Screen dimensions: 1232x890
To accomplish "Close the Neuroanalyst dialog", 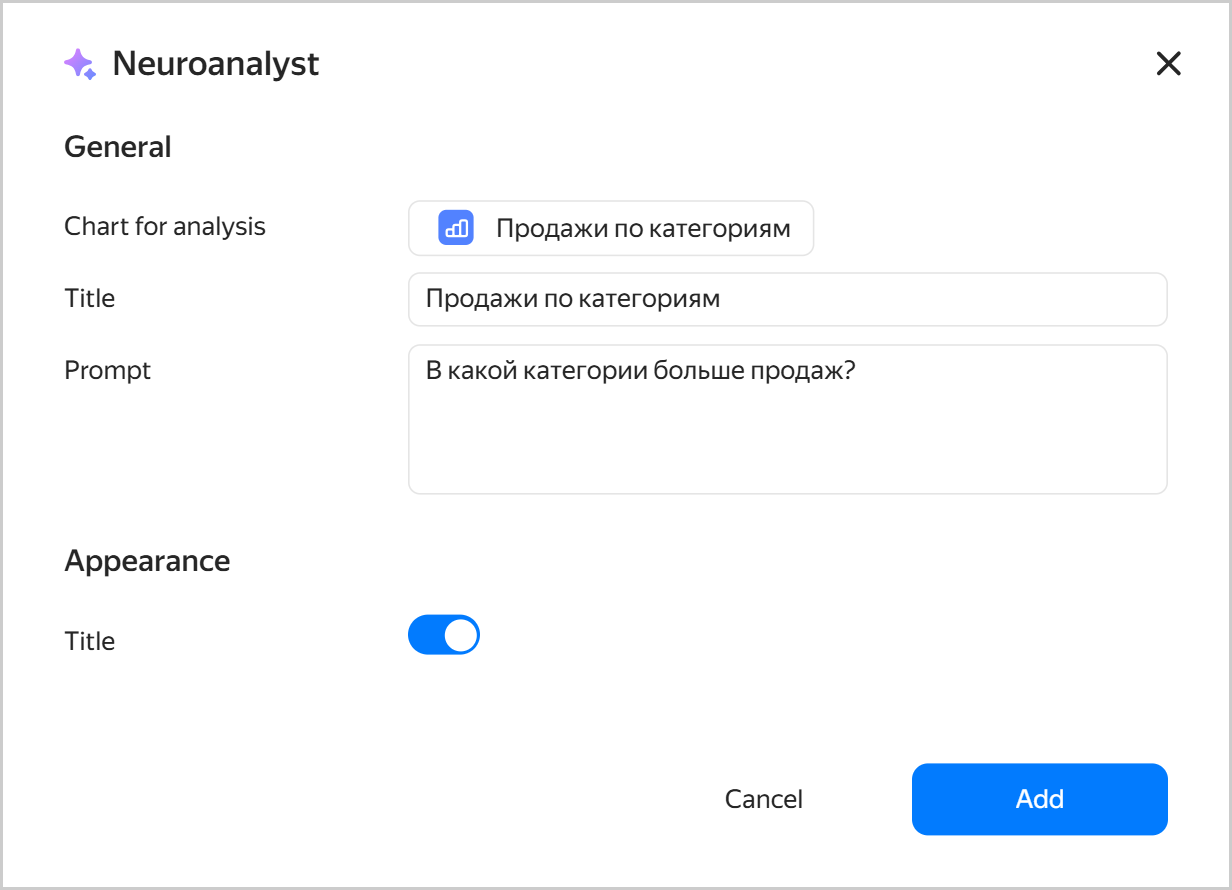I will 1168,64.
